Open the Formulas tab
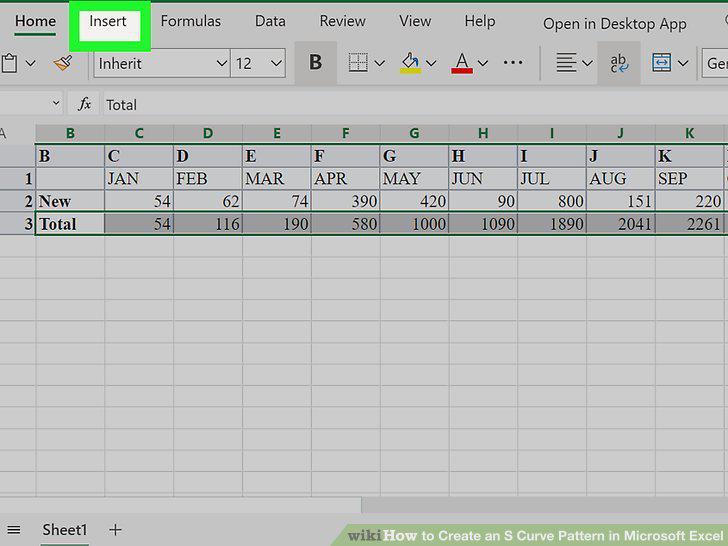The height and width of the screenshot is (546, 728). pos(191,21)
